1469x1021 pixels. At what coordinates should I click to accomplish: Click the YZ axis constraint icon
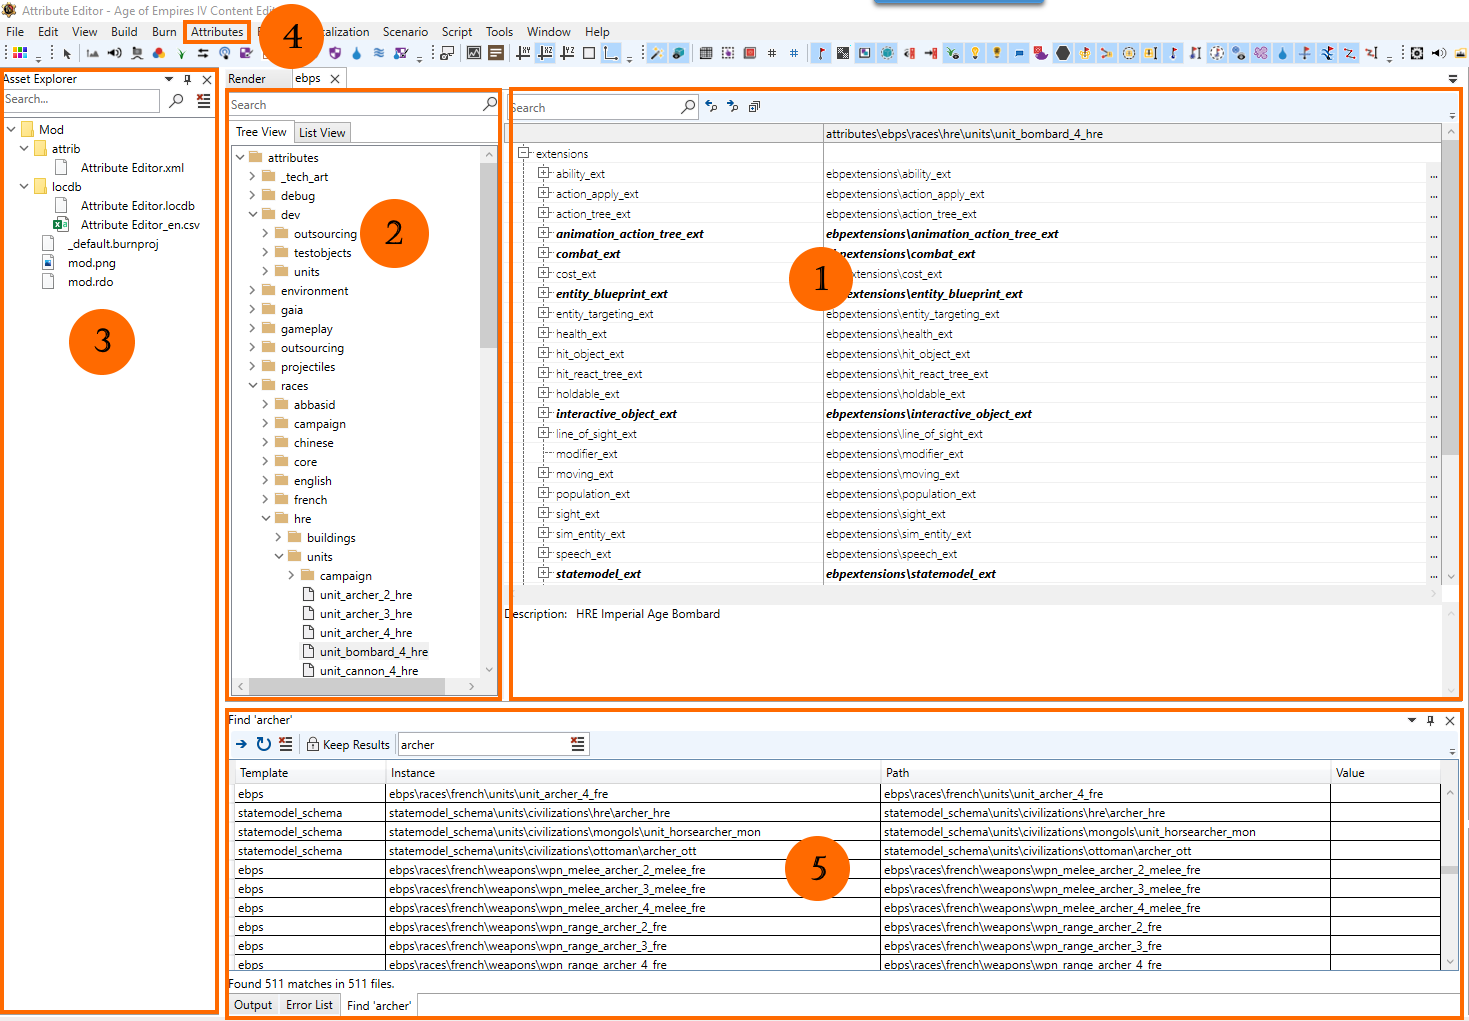point(567,53)
